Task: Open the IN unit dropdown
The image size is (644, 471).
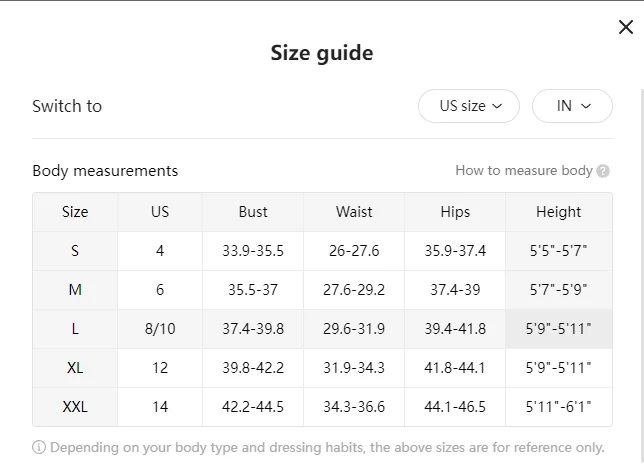Action: (x=572, y=106)
